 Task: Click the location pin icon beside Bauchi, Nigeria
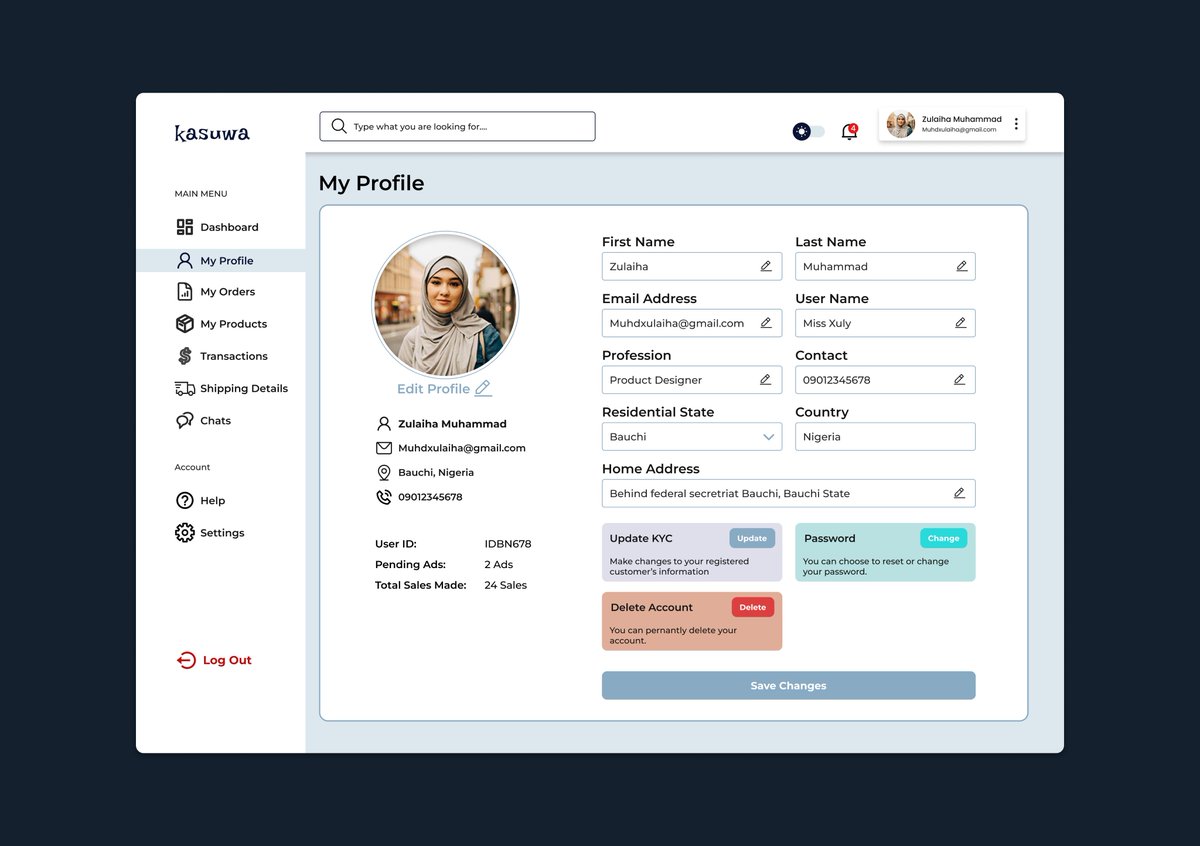click(384, 473)
